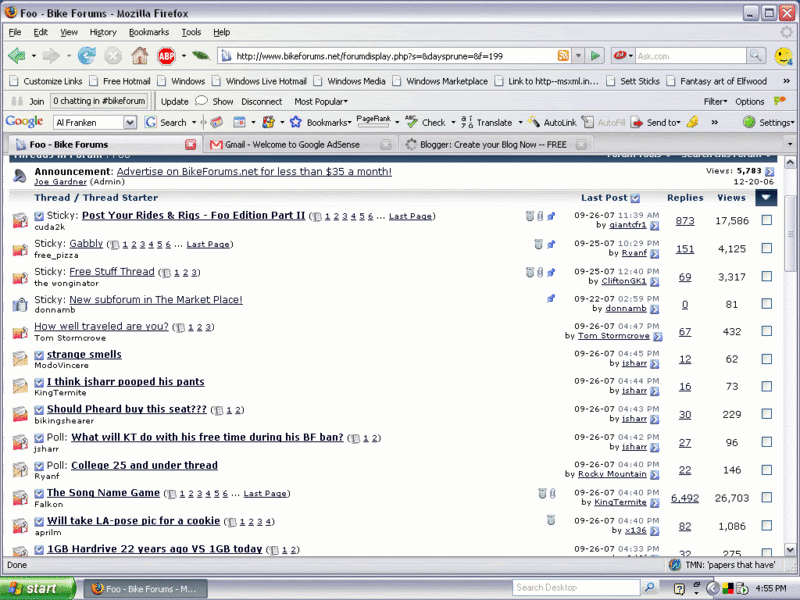Click the 6,492 replies count link
The width and height of the screenshot is (800, 600).
[x=685, y=498]
